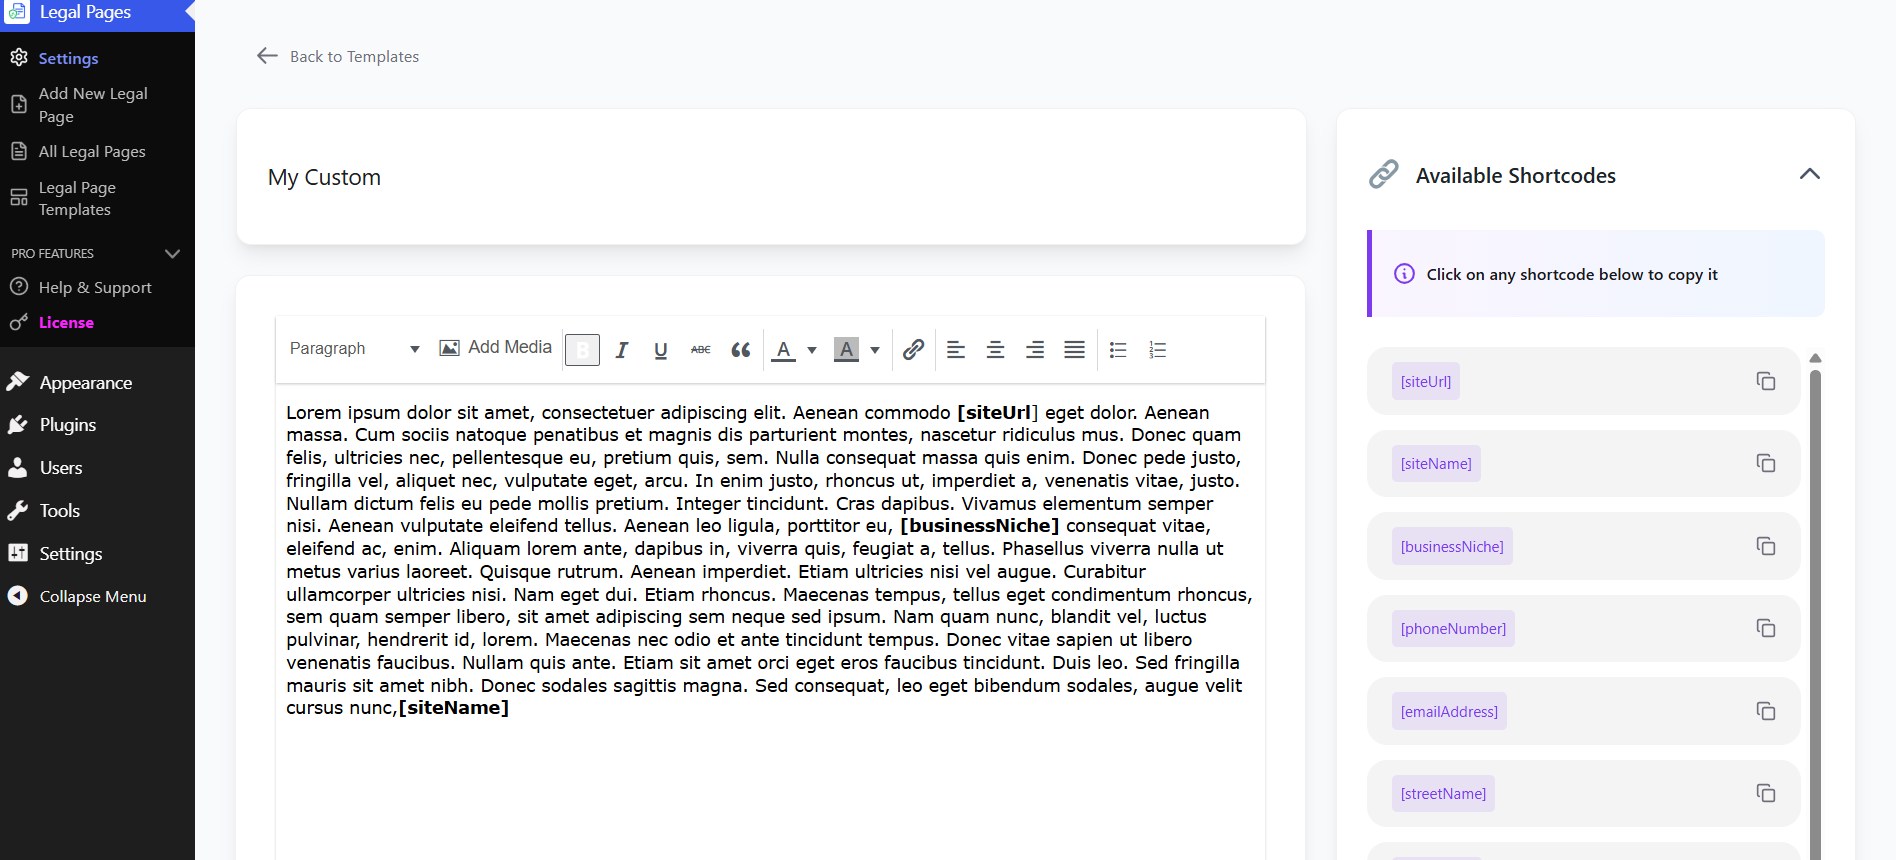Click the Add Media image icon
The width and height of the screenshot is (1896, 860).
450,348
